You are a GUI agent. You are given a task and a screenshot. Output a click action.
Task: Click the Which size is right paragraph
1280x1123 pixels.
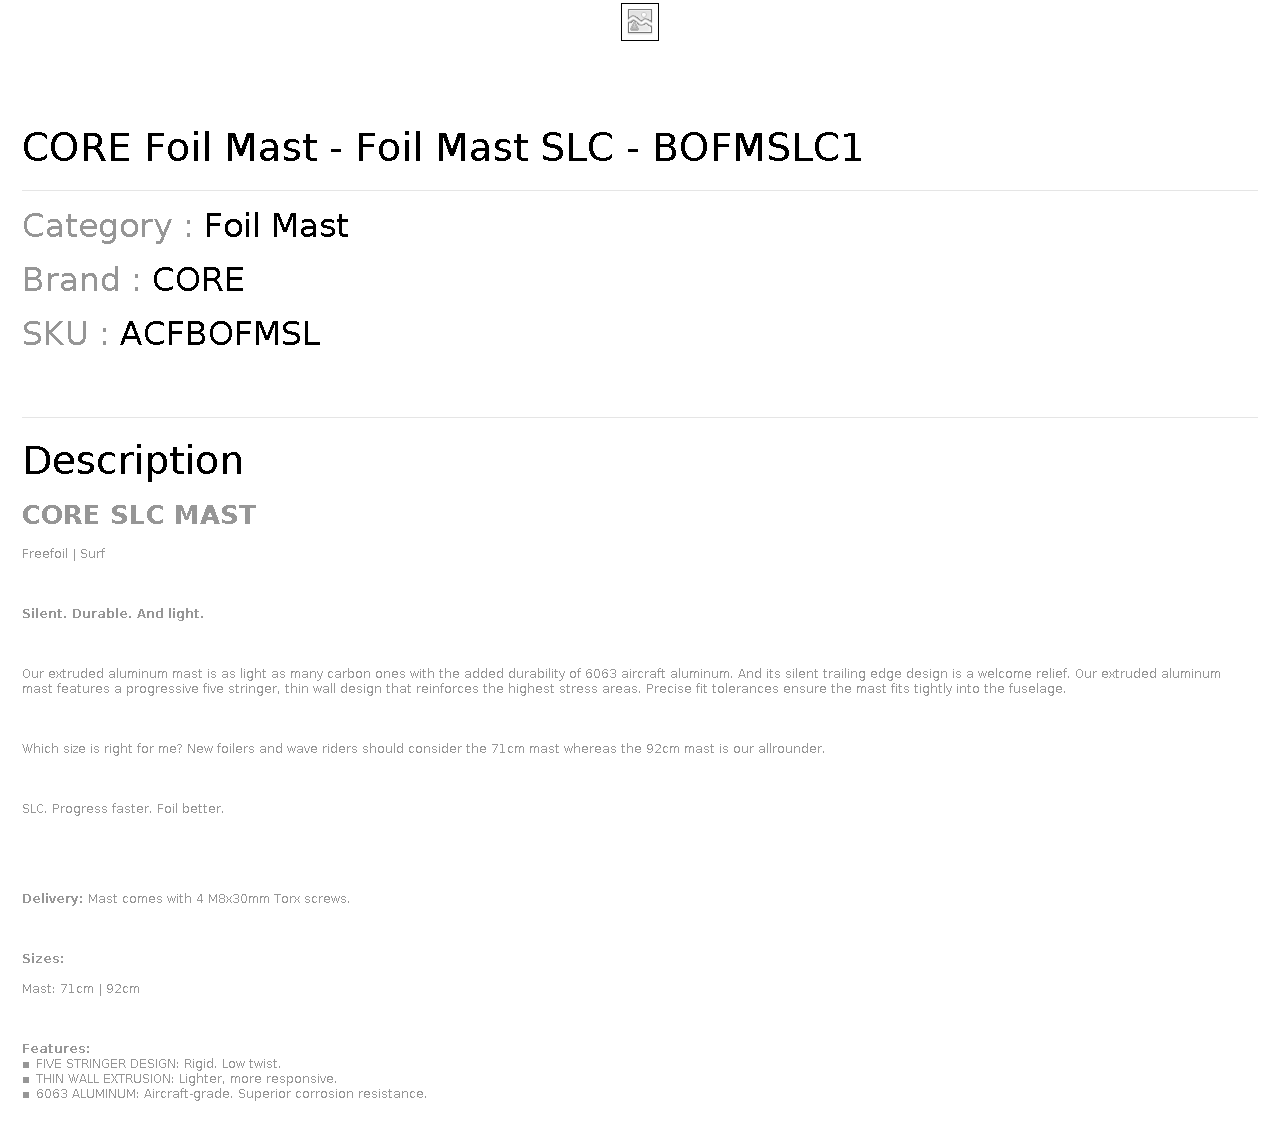(x=423, y=749)
